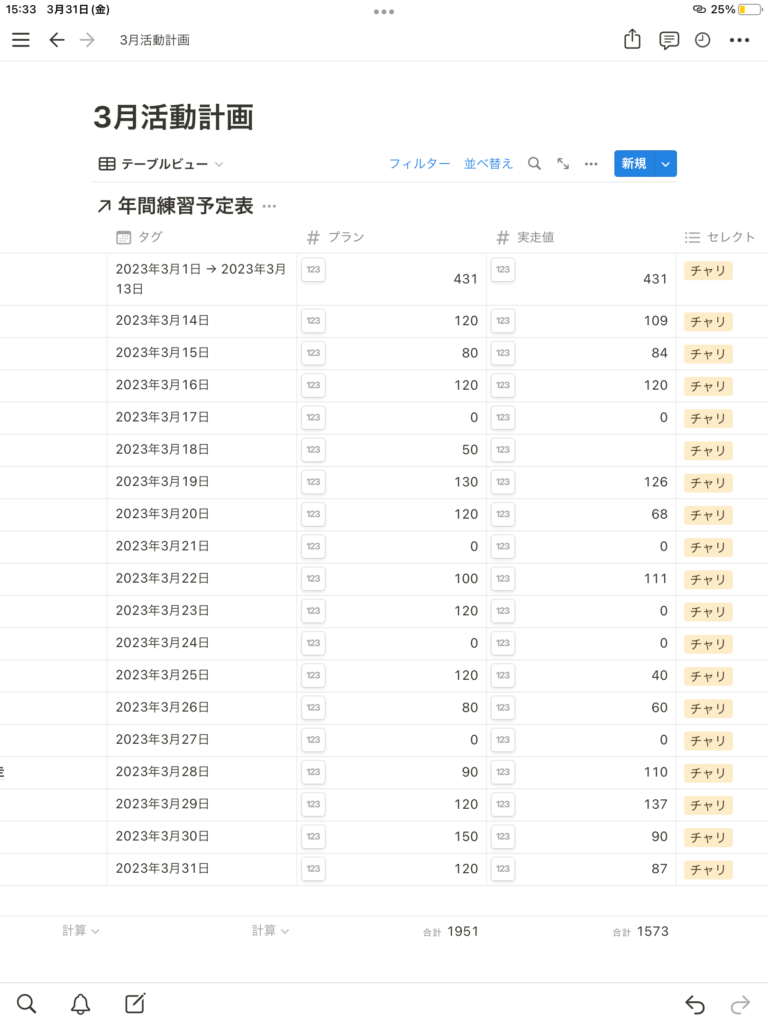This screenshot has width=768, height=1024.
Task: Open notifications bell in bottom bar
Action: coord(80,1004)
